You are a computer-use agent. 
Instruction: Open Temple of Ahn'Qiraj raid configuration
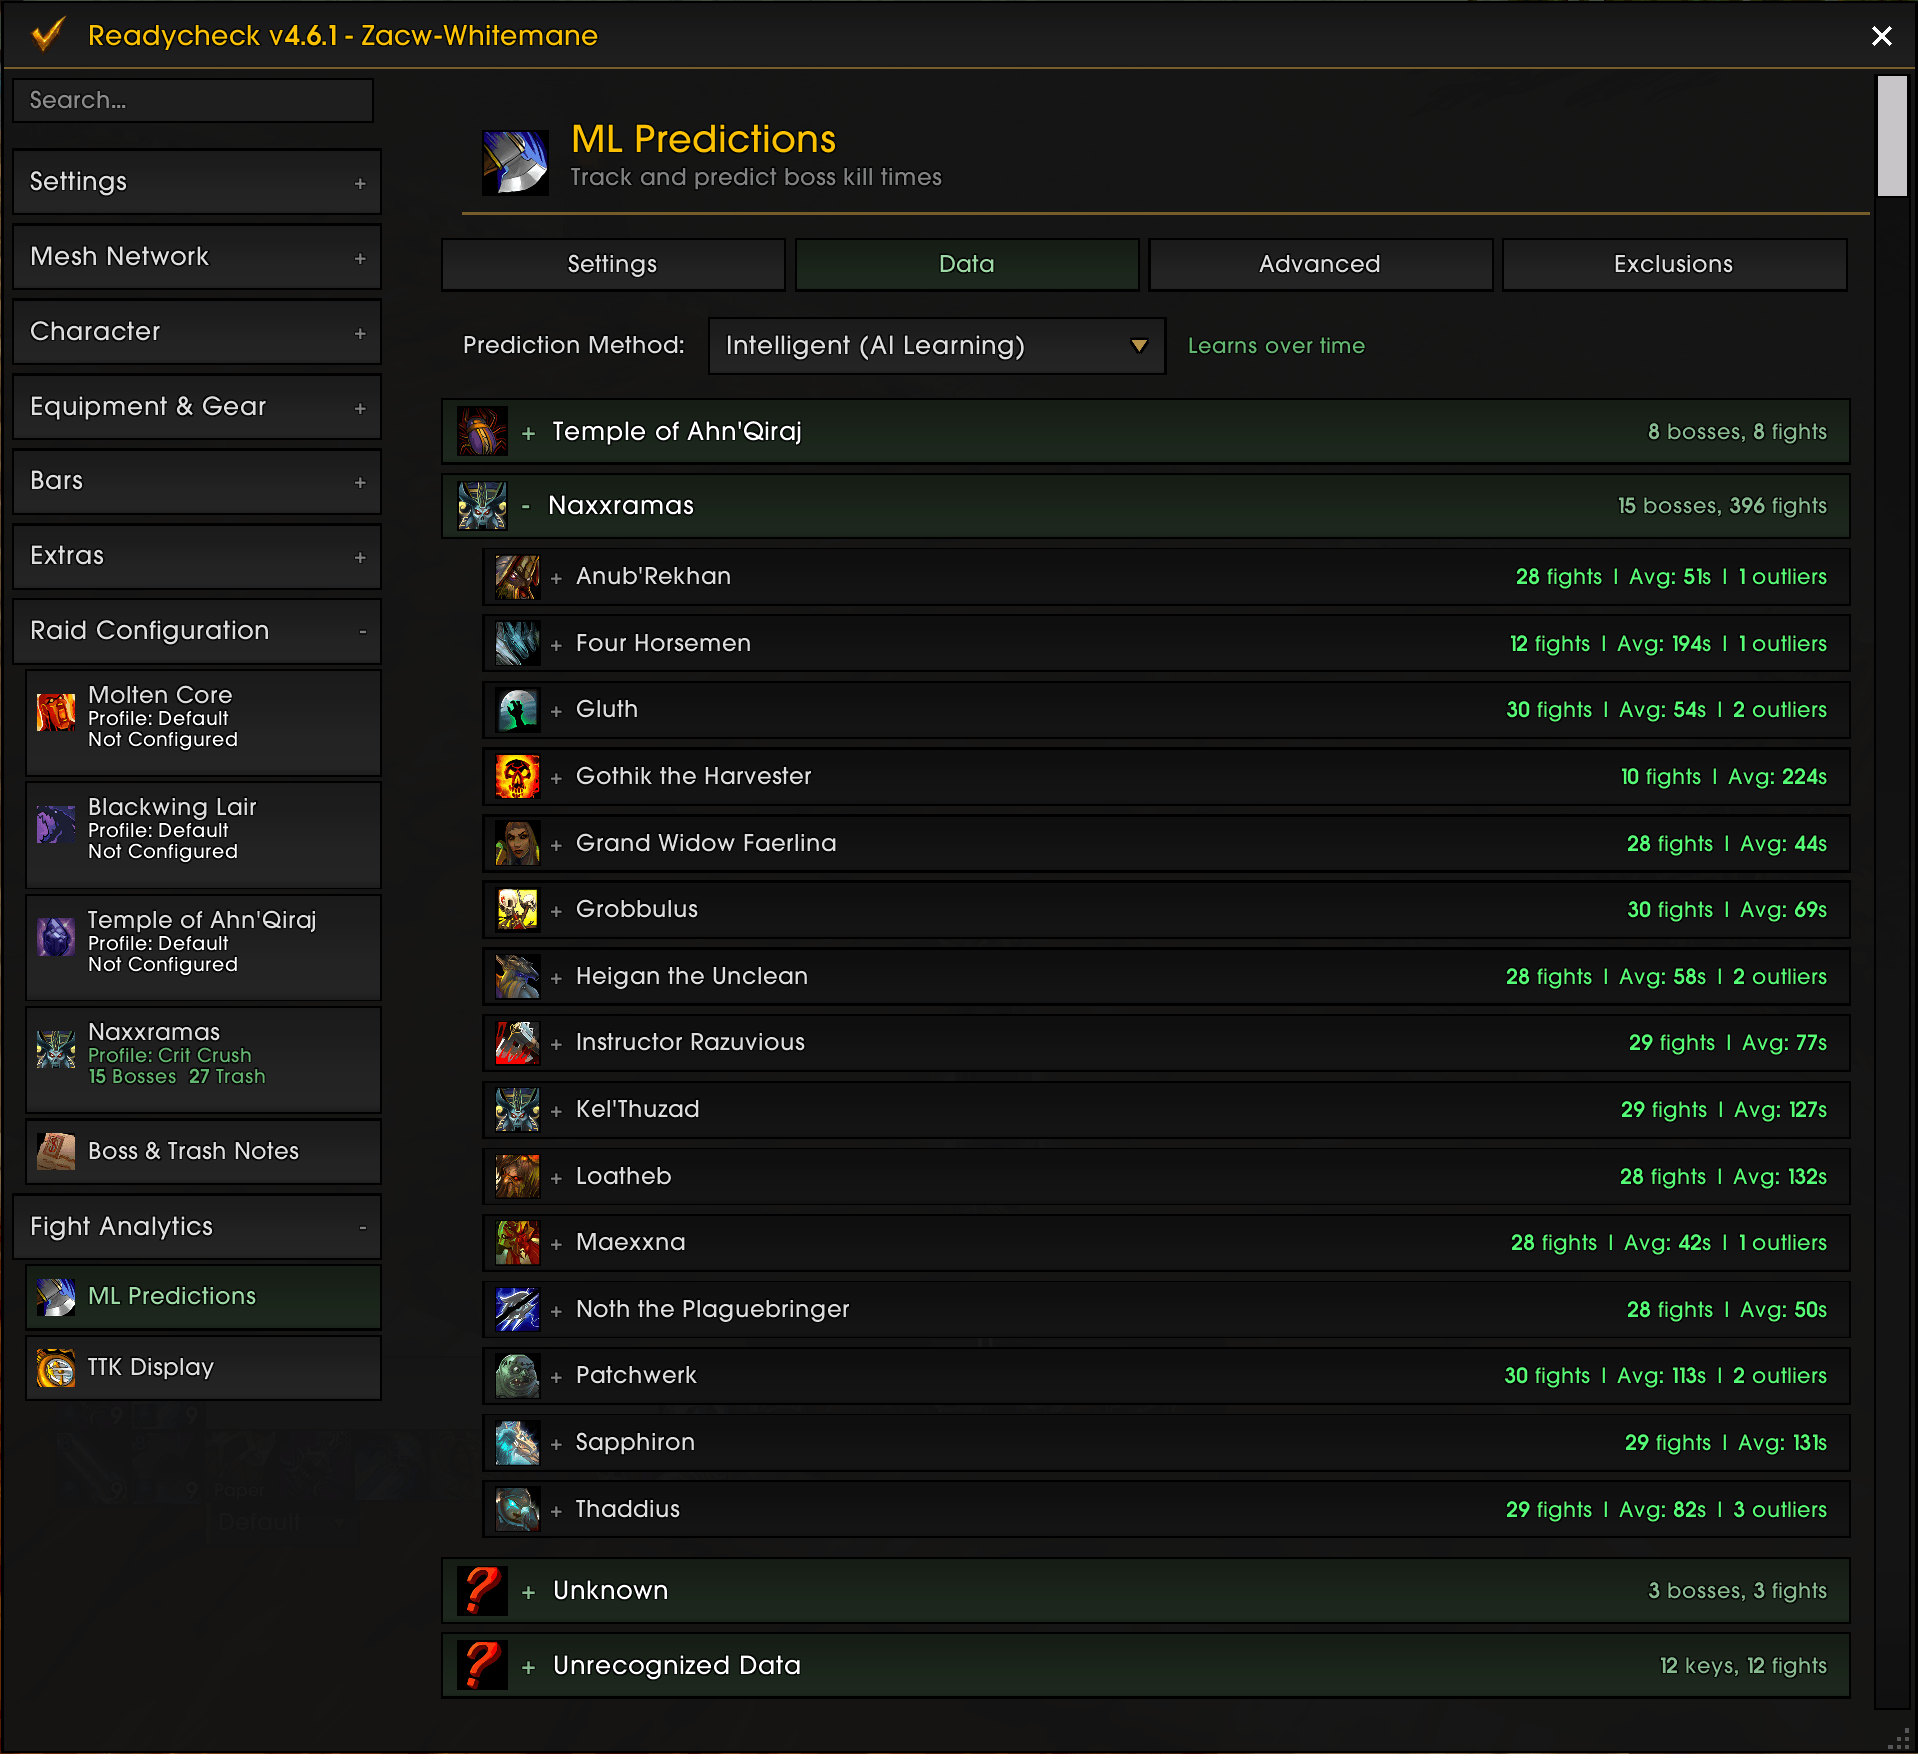pyautogui.click(x=203, y=947)
